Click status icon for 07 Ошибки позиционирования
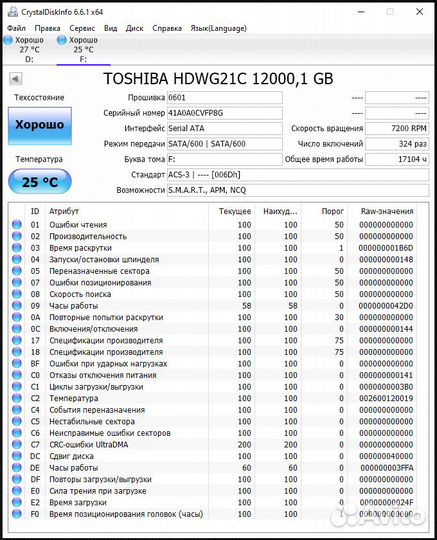Image resolution: width=437 pixels, height=540 pixels. (17, 282)
